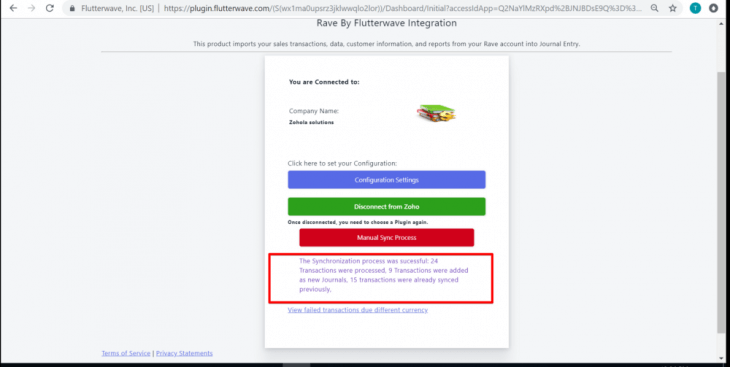Click 'Click here to set your Configuration' text
Viewport: 730px width, 367px height.
[342, 163]
